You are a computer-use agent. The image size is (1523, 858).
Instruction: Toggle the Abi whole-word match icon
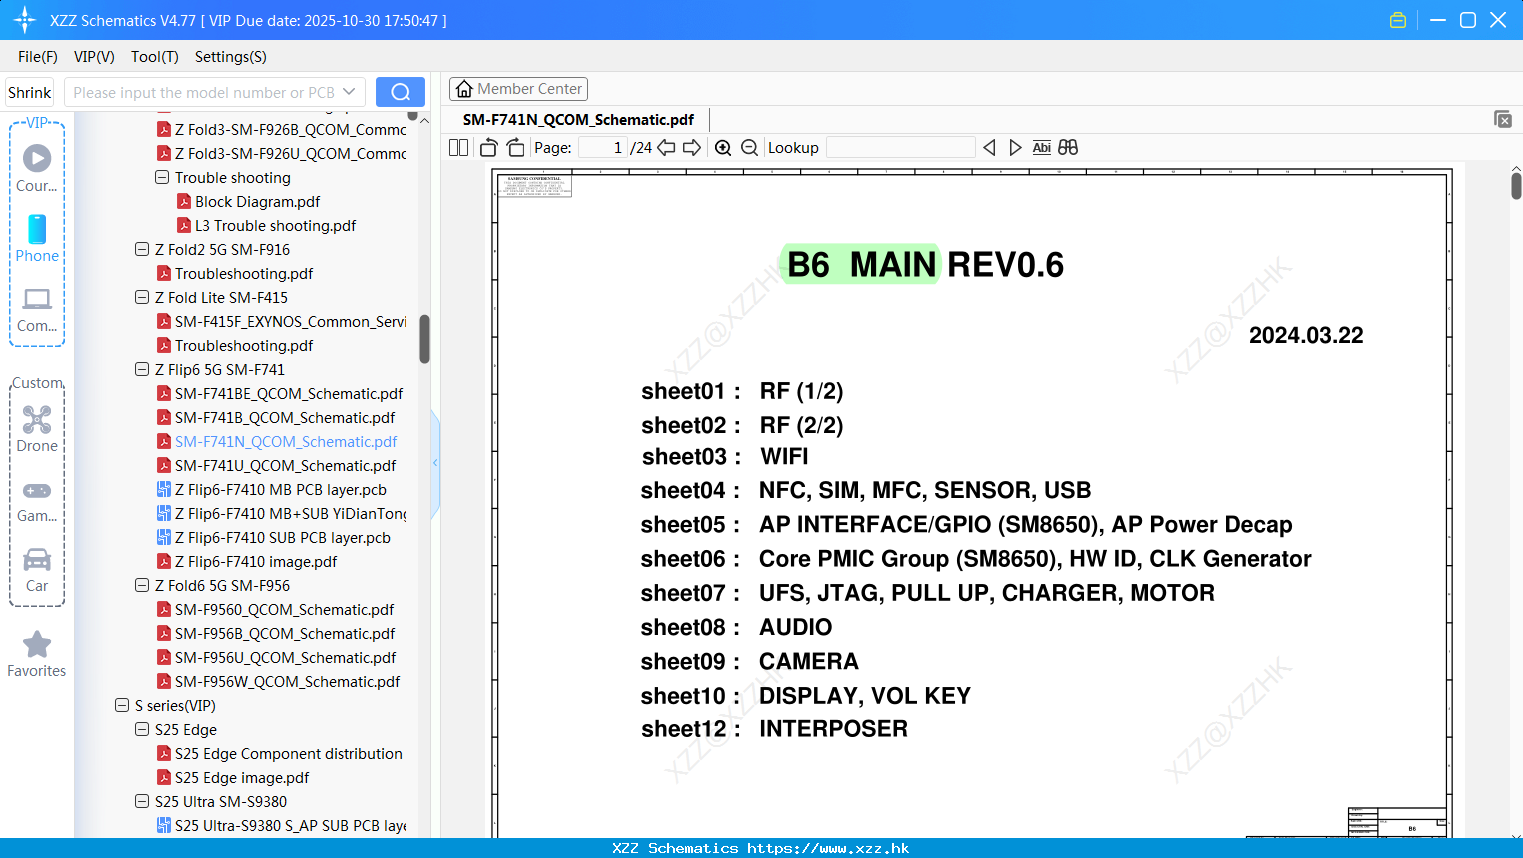(x=1042, y=147)
